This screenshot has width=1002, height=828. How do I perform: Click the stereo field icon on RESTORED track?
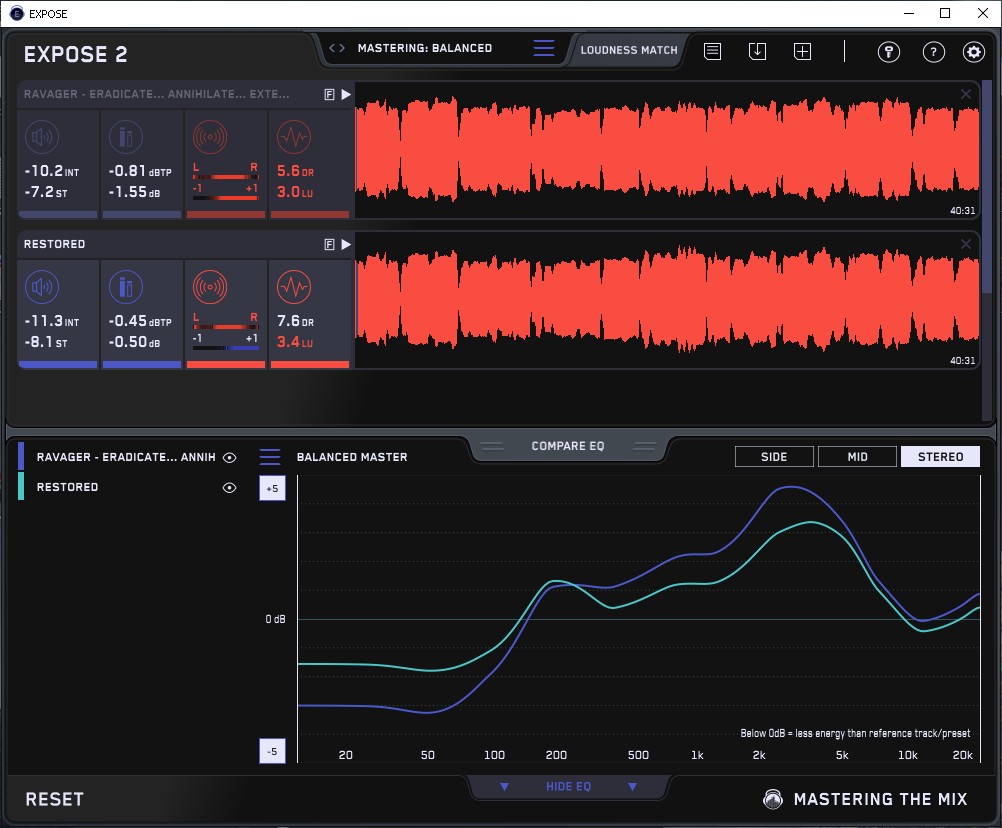pyautogui.click(x=210, y=287)
